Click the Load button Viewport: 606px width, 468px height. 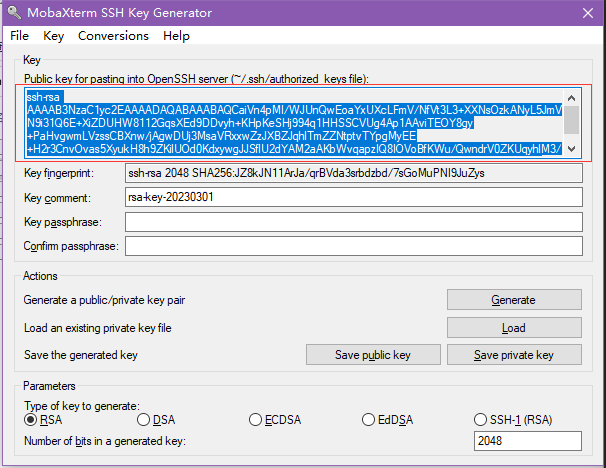tap(514, 328)
